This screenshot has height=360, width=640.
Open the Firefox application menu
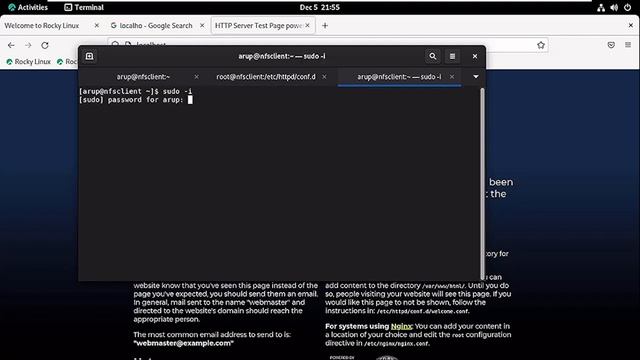click(x=628, y=45)
